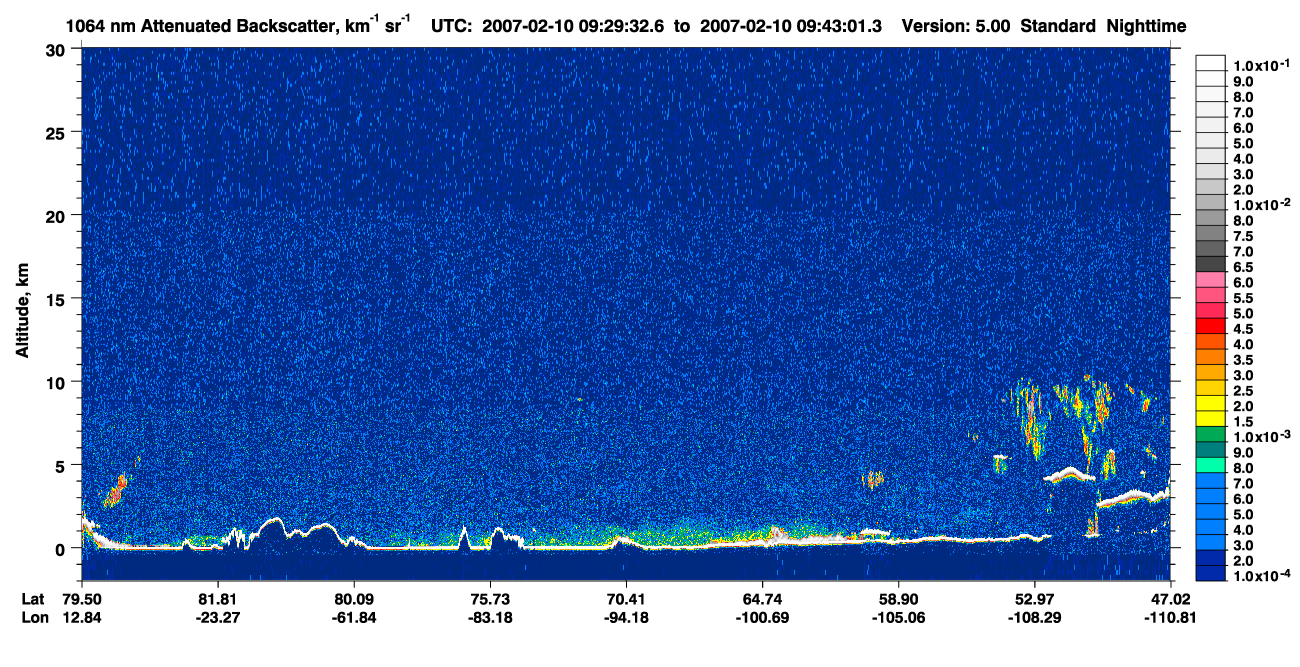Viewport: 1300px width, 667px height.
Task: Click the 'UTC:' label in the header
Action: tap(452, 27)
